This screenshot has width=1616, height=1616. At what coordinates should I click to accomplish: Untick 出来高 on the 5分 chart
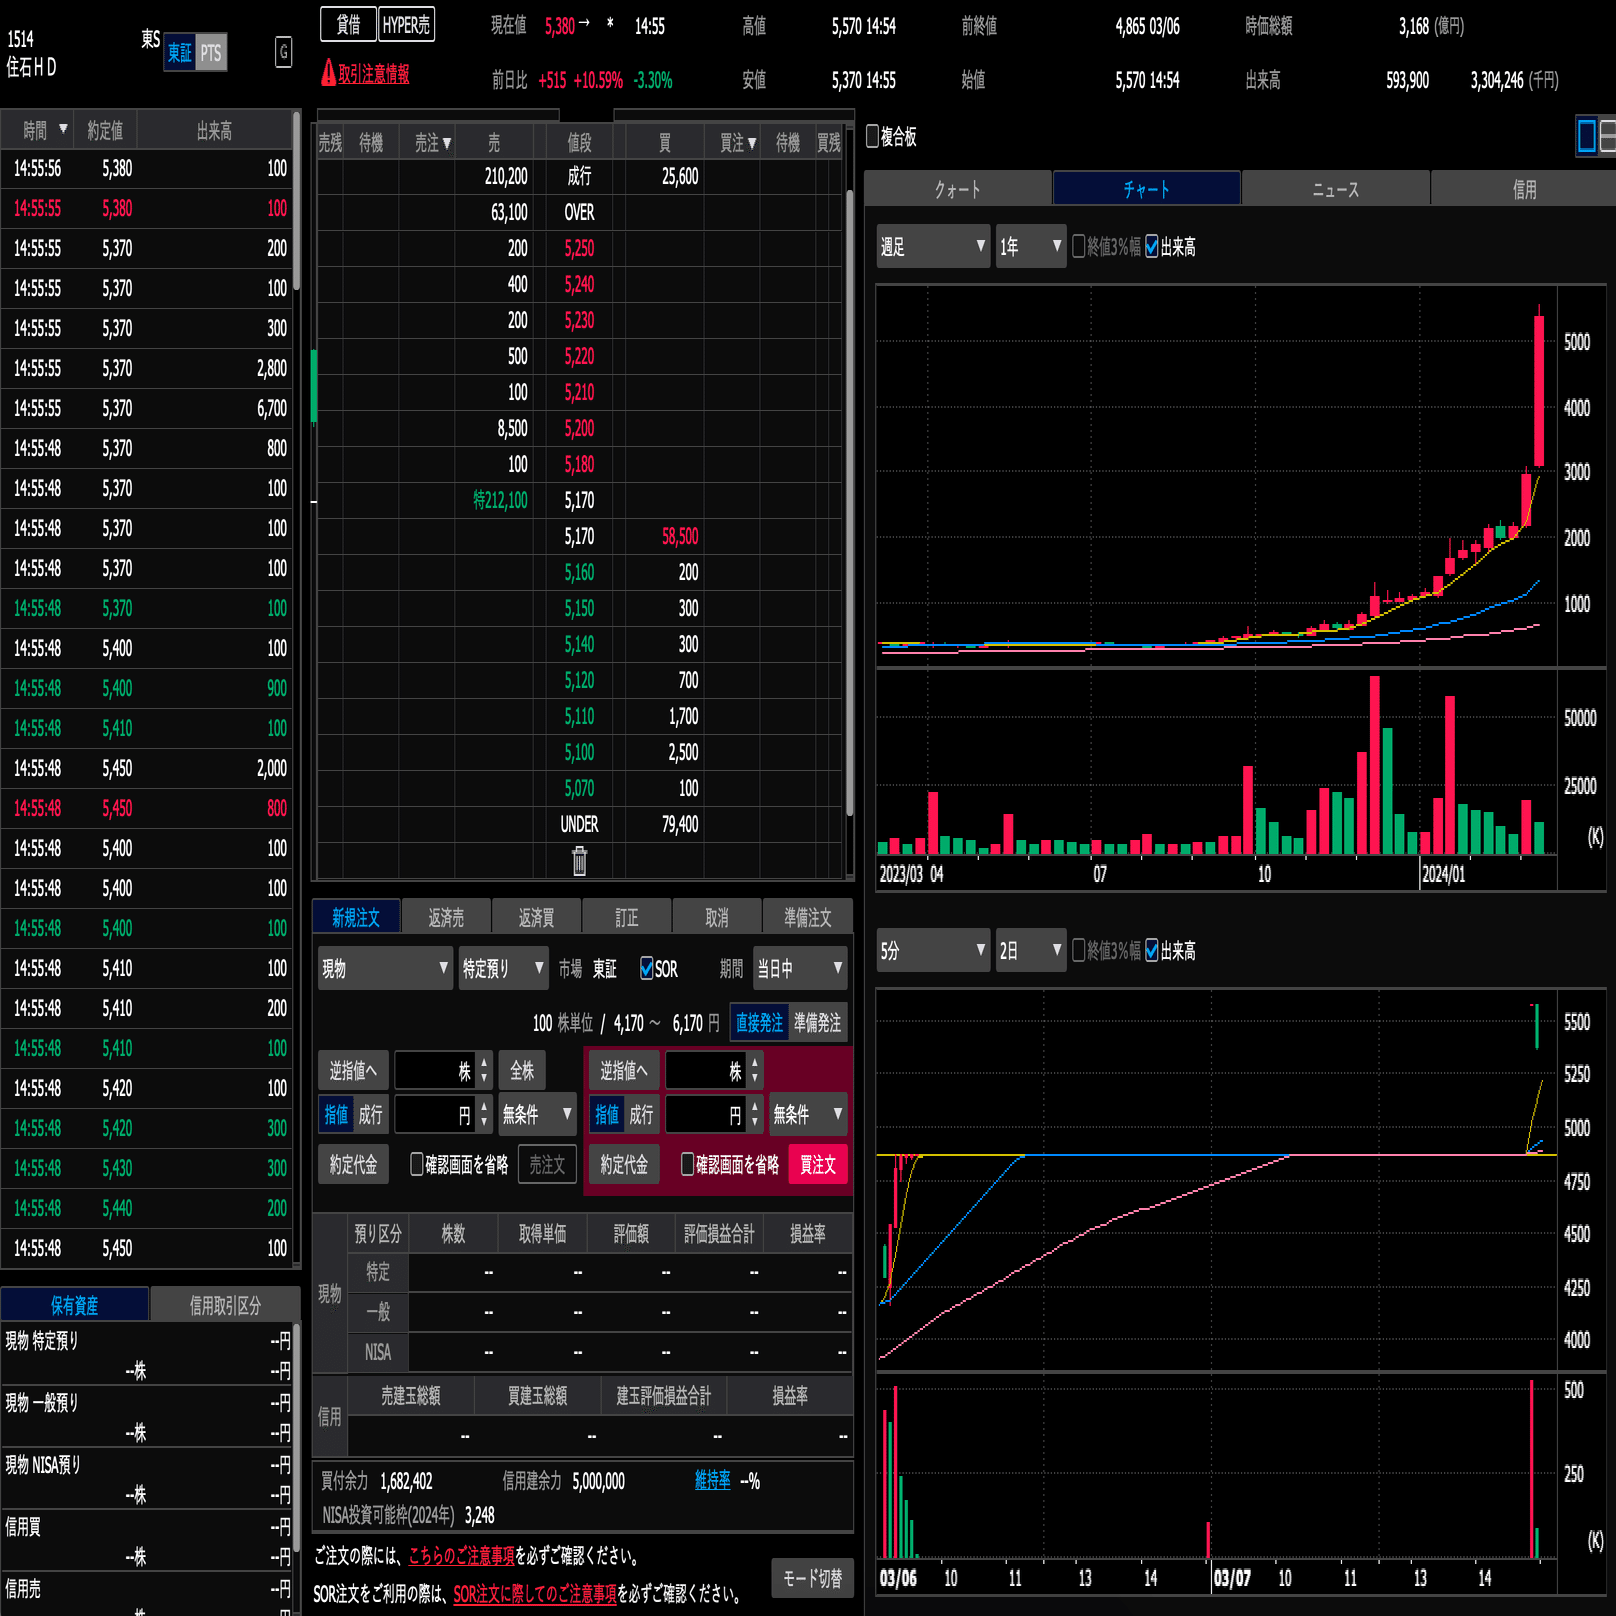click(1152, 950)
